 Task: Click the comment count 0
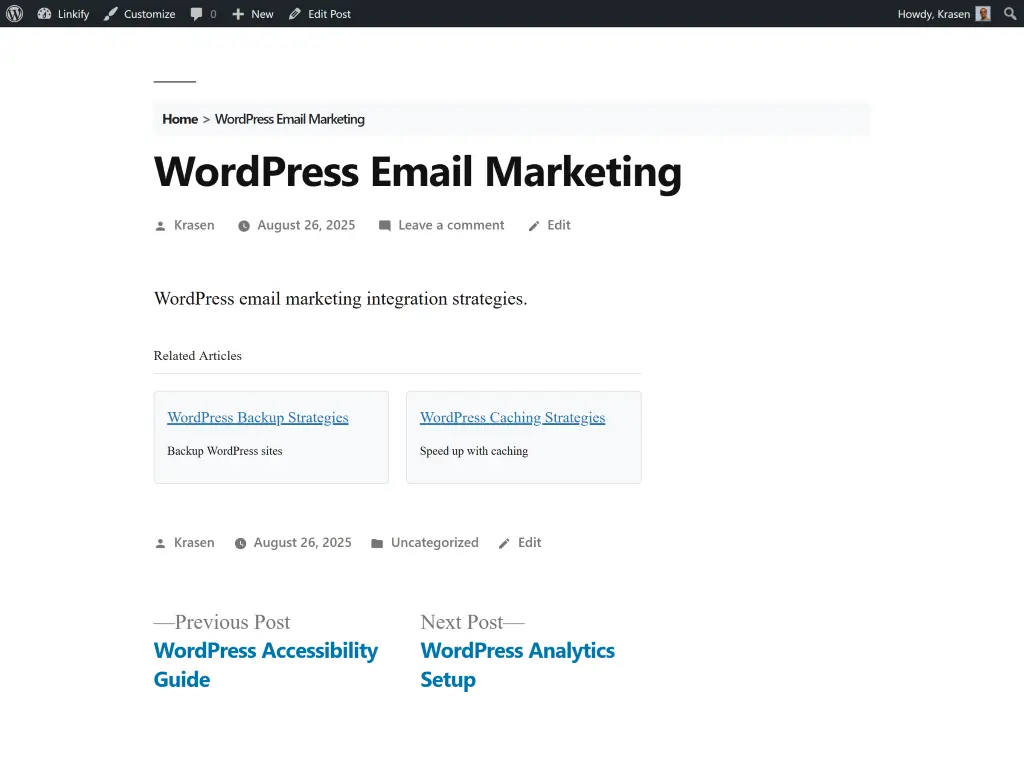point(213,14)
